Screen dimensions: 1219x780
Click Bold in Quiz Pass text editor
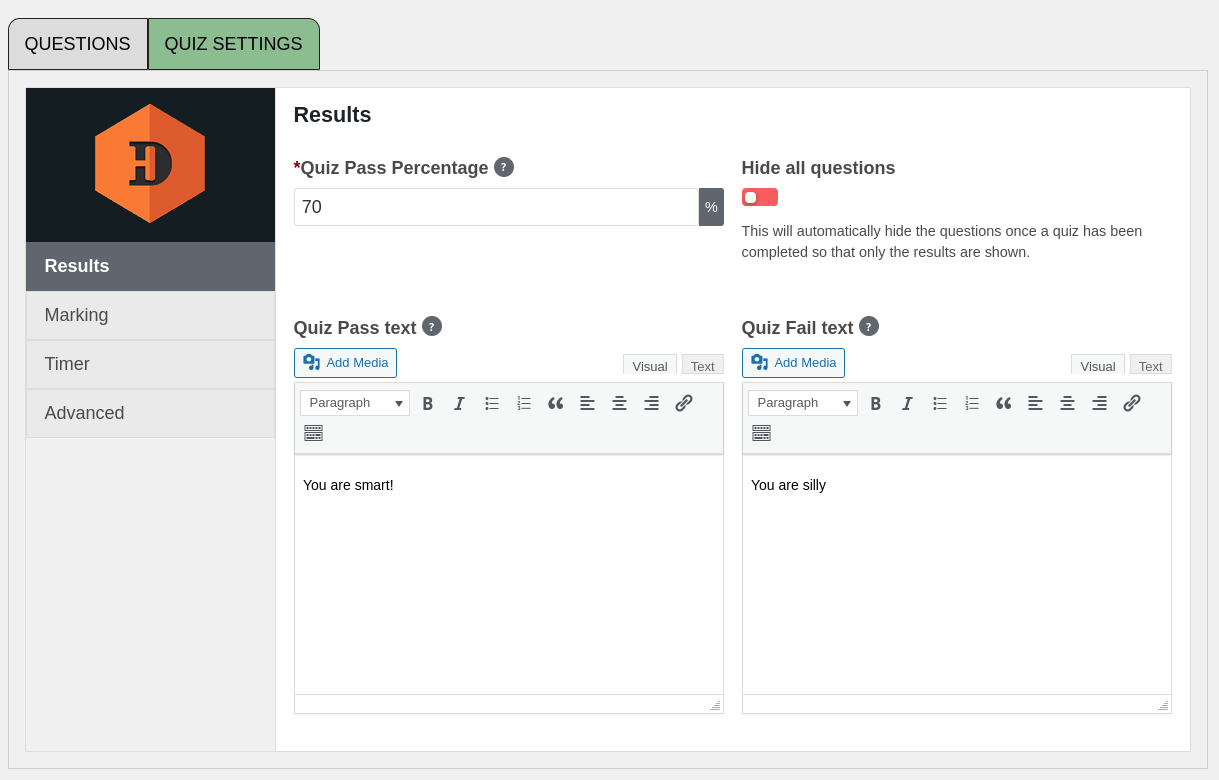[428, 403]
